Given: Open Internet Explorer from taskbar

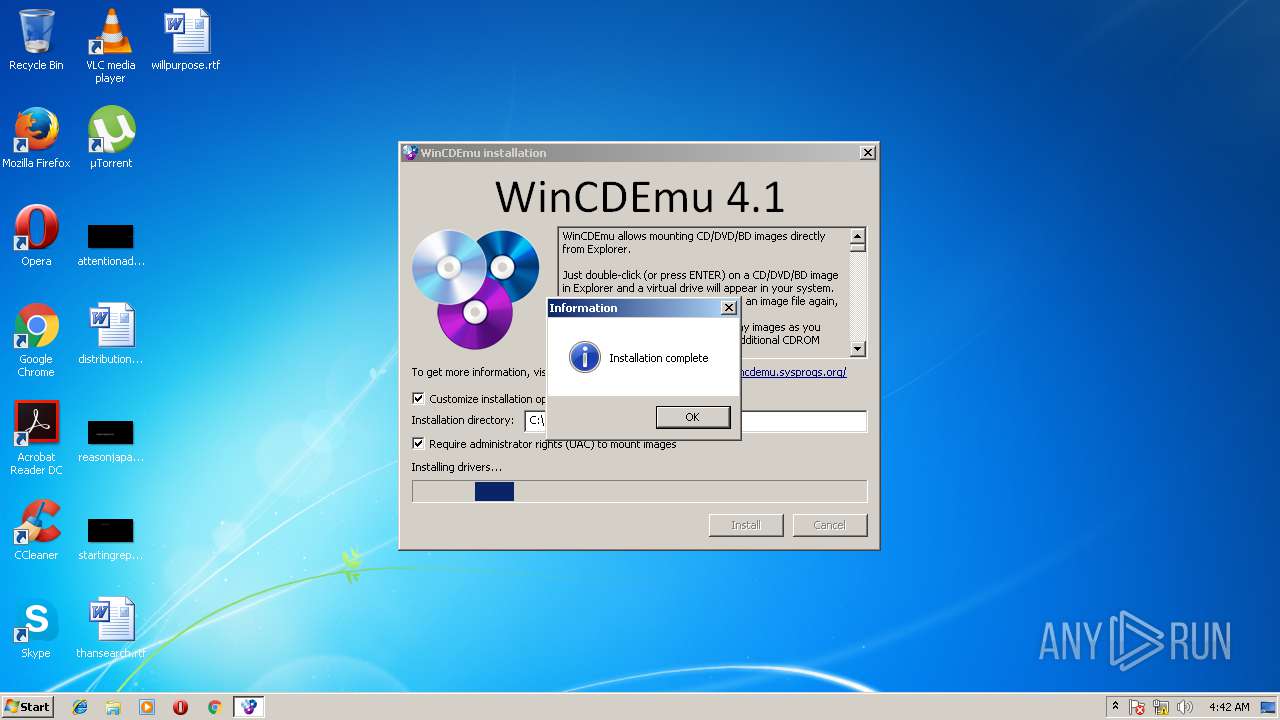Looking at the screenshot, I should (80, 707).
